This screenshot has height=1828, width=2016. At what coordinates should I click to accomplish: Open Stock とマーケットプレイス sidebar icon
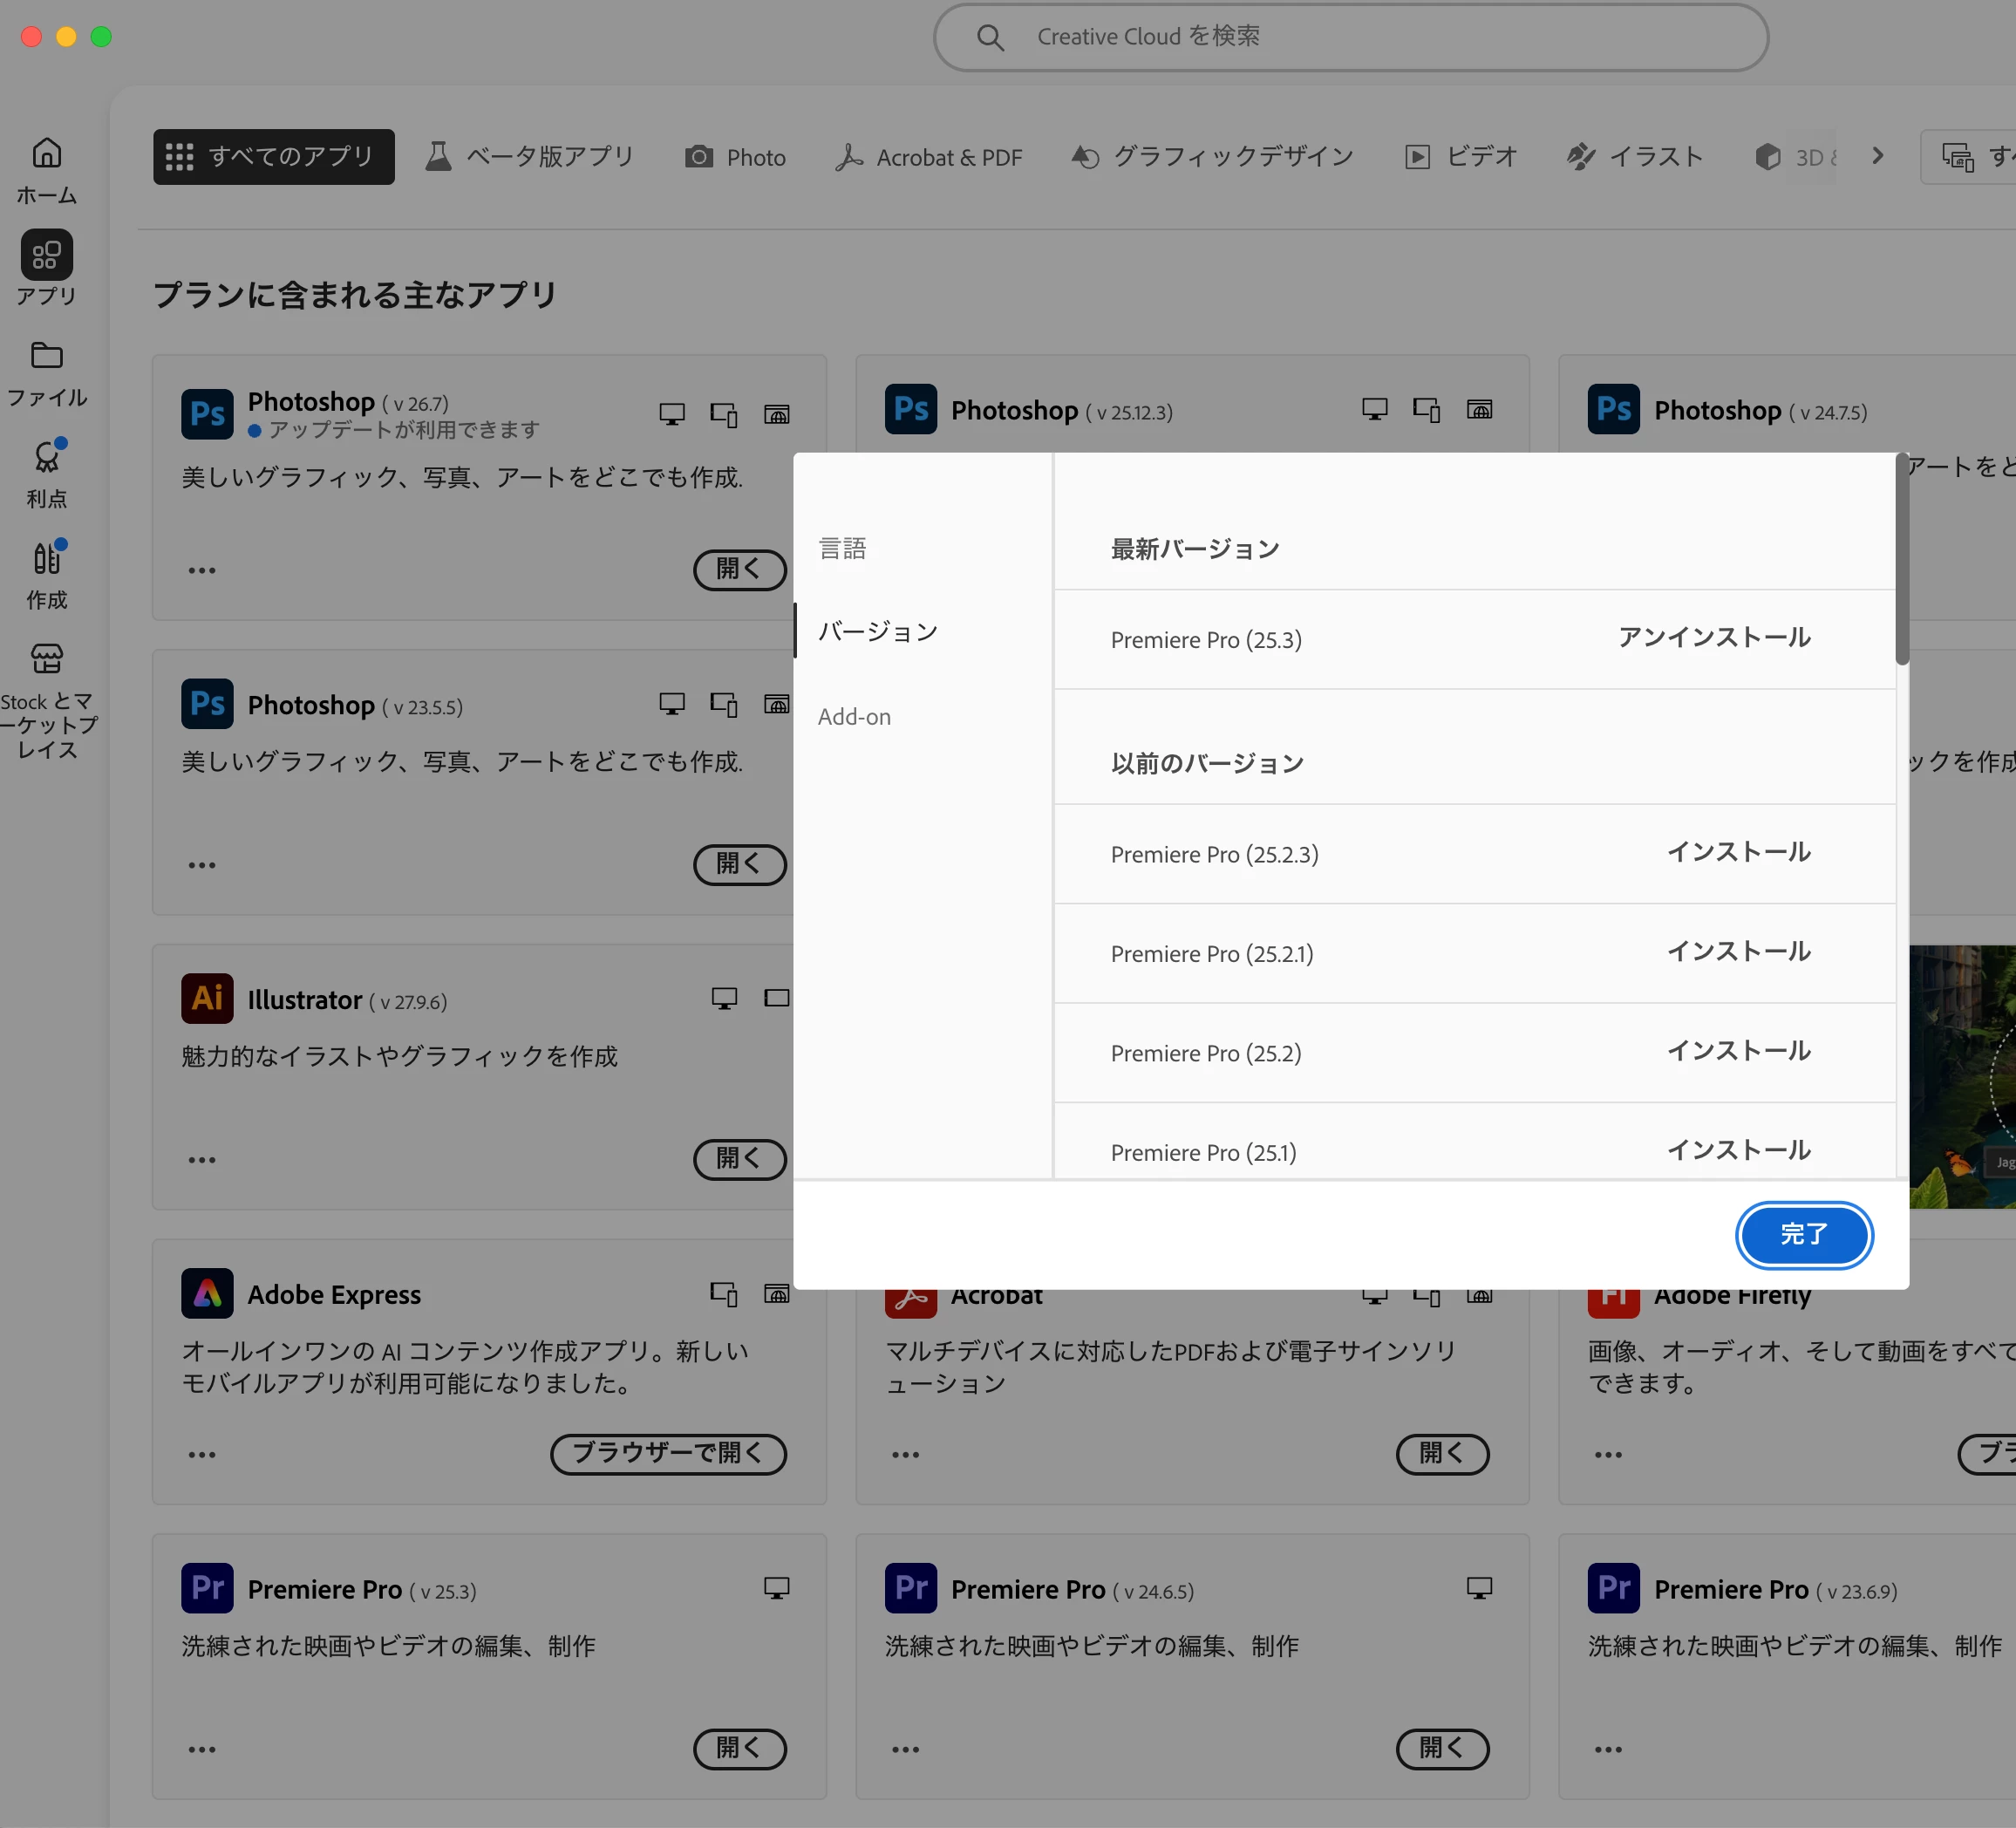[46, 660]
